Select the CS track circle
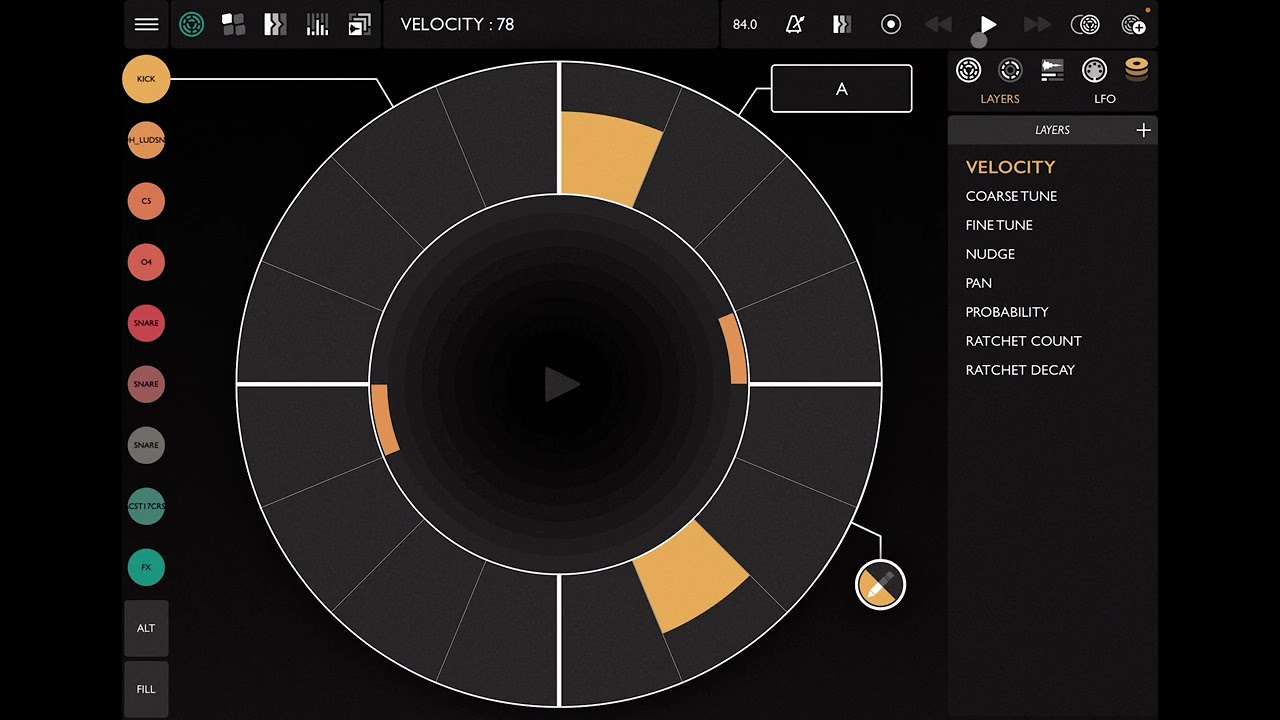 click(146, 201)
